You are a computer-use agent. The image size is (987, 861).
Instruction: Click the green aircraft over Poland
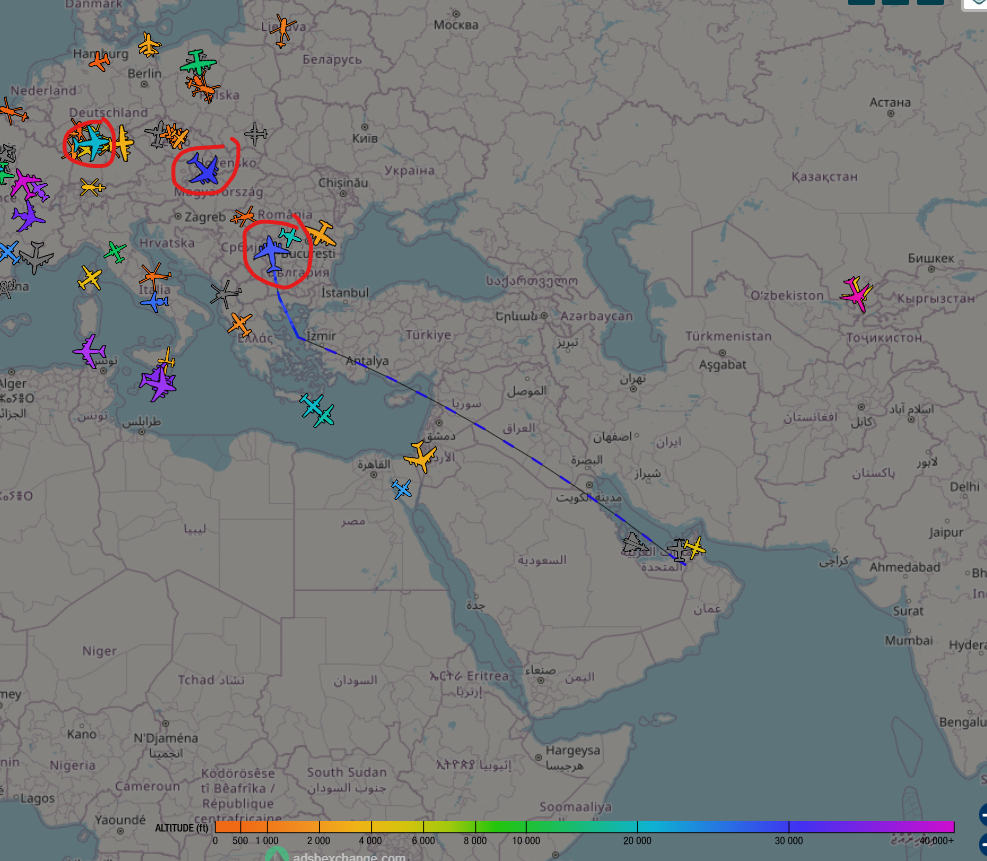point(198,64)
